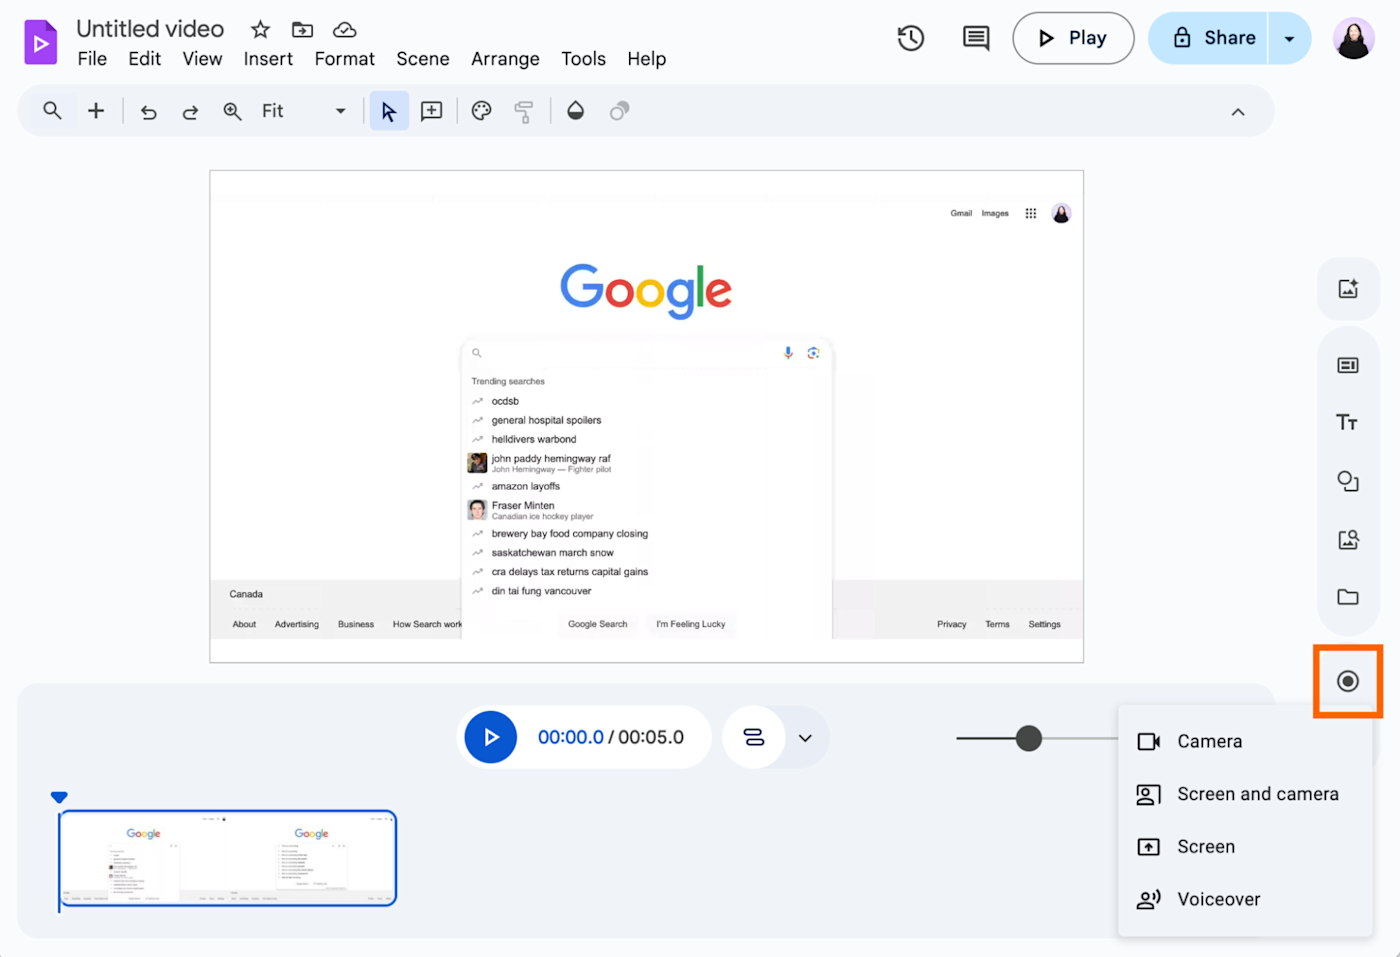Viewport: 1400px width, 957px height.
Task: Click the record button in sidebar
Action: click(1348, 681)
